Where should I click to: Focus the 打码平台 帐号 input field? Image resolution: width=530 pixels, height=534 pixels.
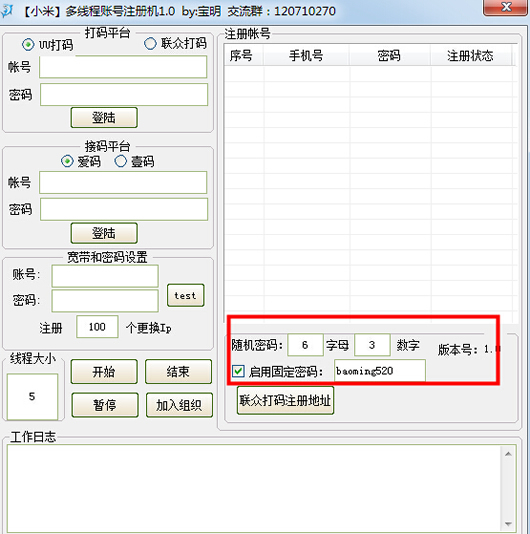point(123,67)
